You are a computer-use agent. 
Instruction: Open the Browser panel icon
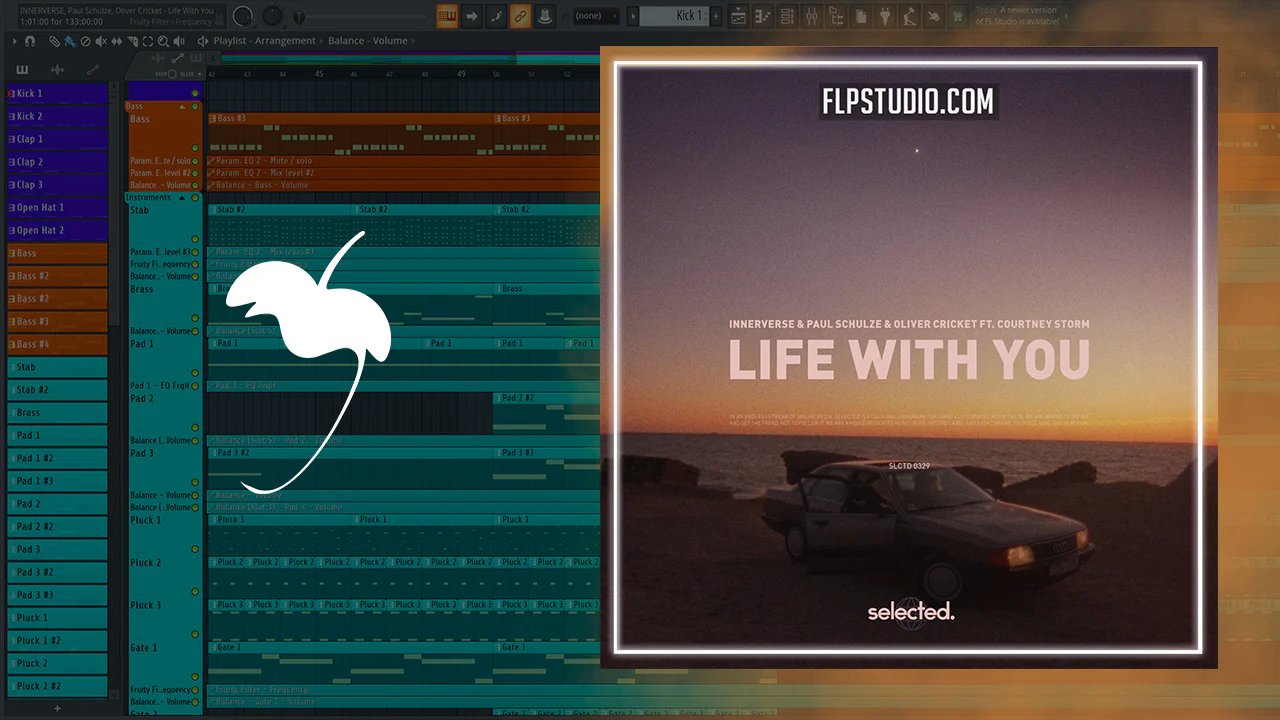point(837,16)
